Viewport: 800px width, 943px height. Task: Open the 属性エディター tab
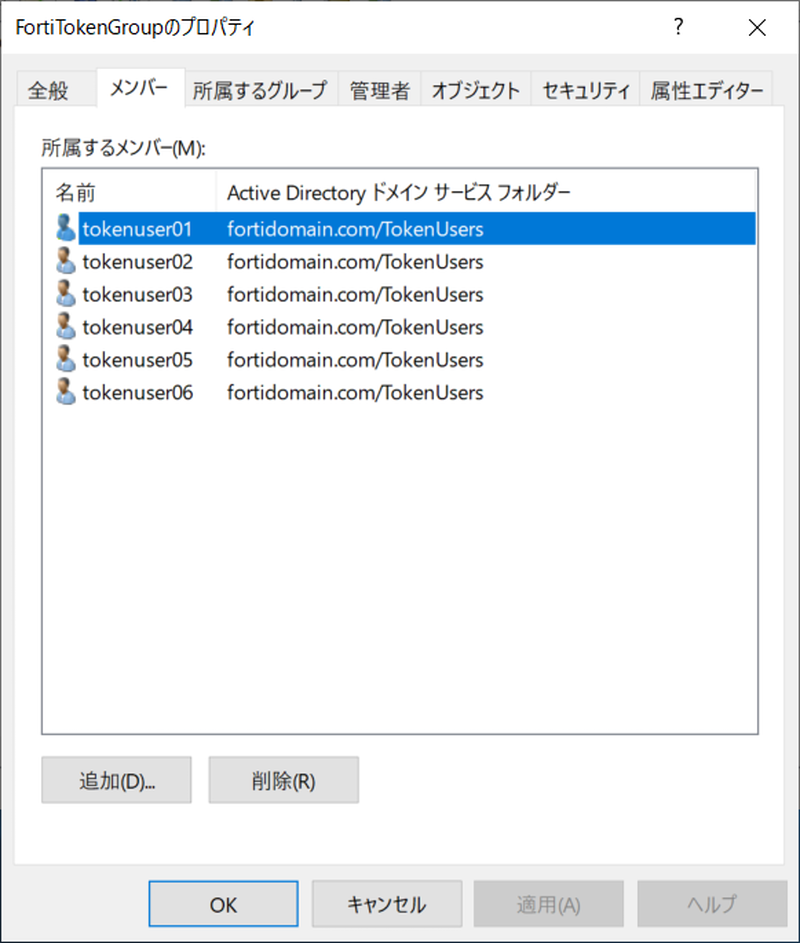point(706,88)
